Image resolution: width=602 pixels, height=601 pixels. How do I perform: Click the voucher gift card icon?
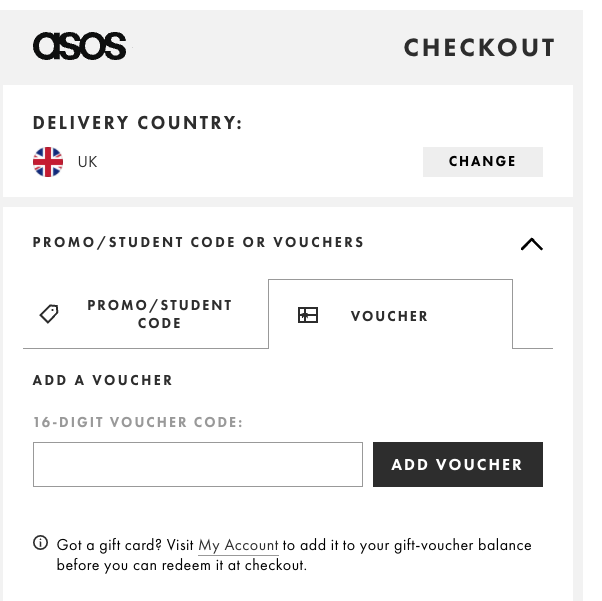coord(308,315)
